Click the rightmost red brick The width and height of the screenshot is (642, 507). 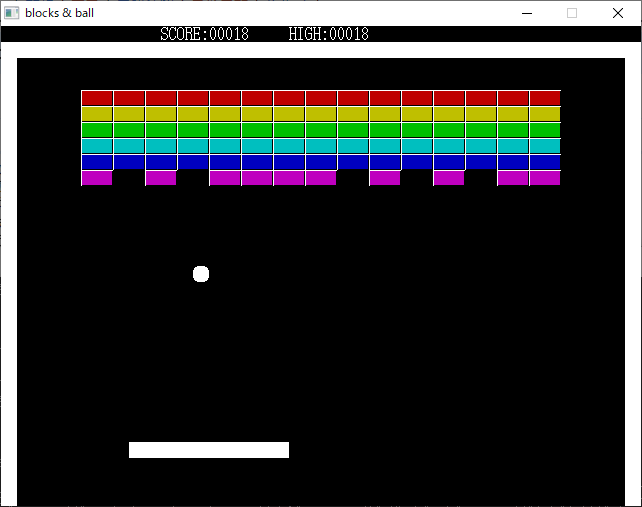pos(545,98)
